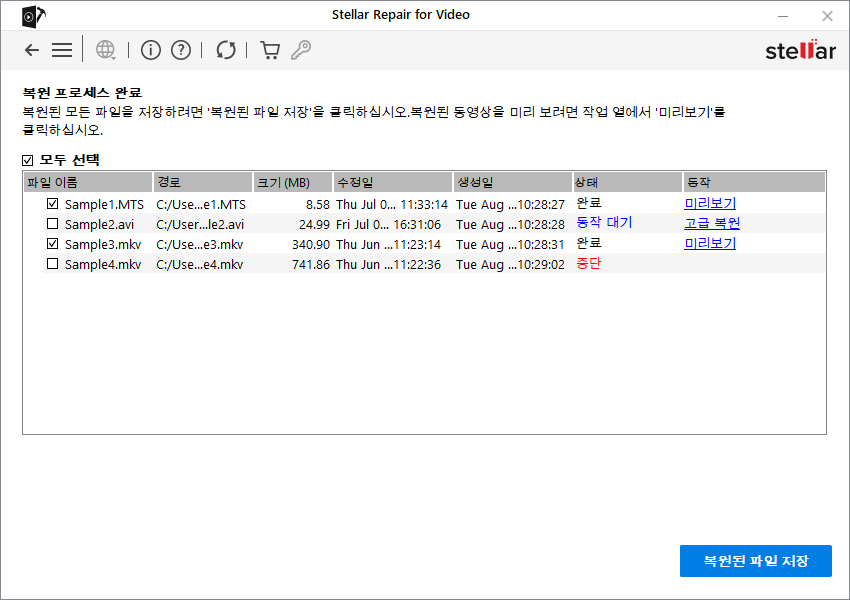Screen dimensions: 850x600
Task: Sort by 크기 (MB) column header
Action: click(x=293, y=182)
